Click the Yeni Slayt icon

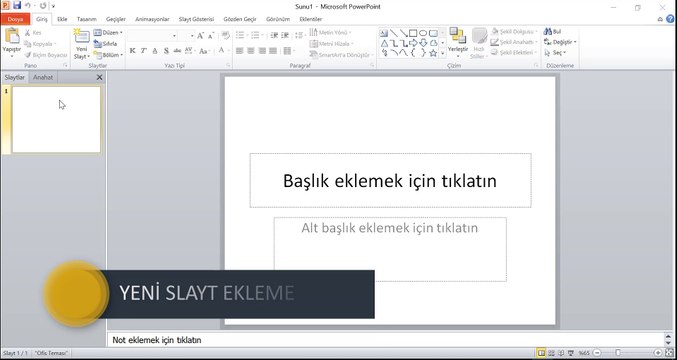pos(81,36)
